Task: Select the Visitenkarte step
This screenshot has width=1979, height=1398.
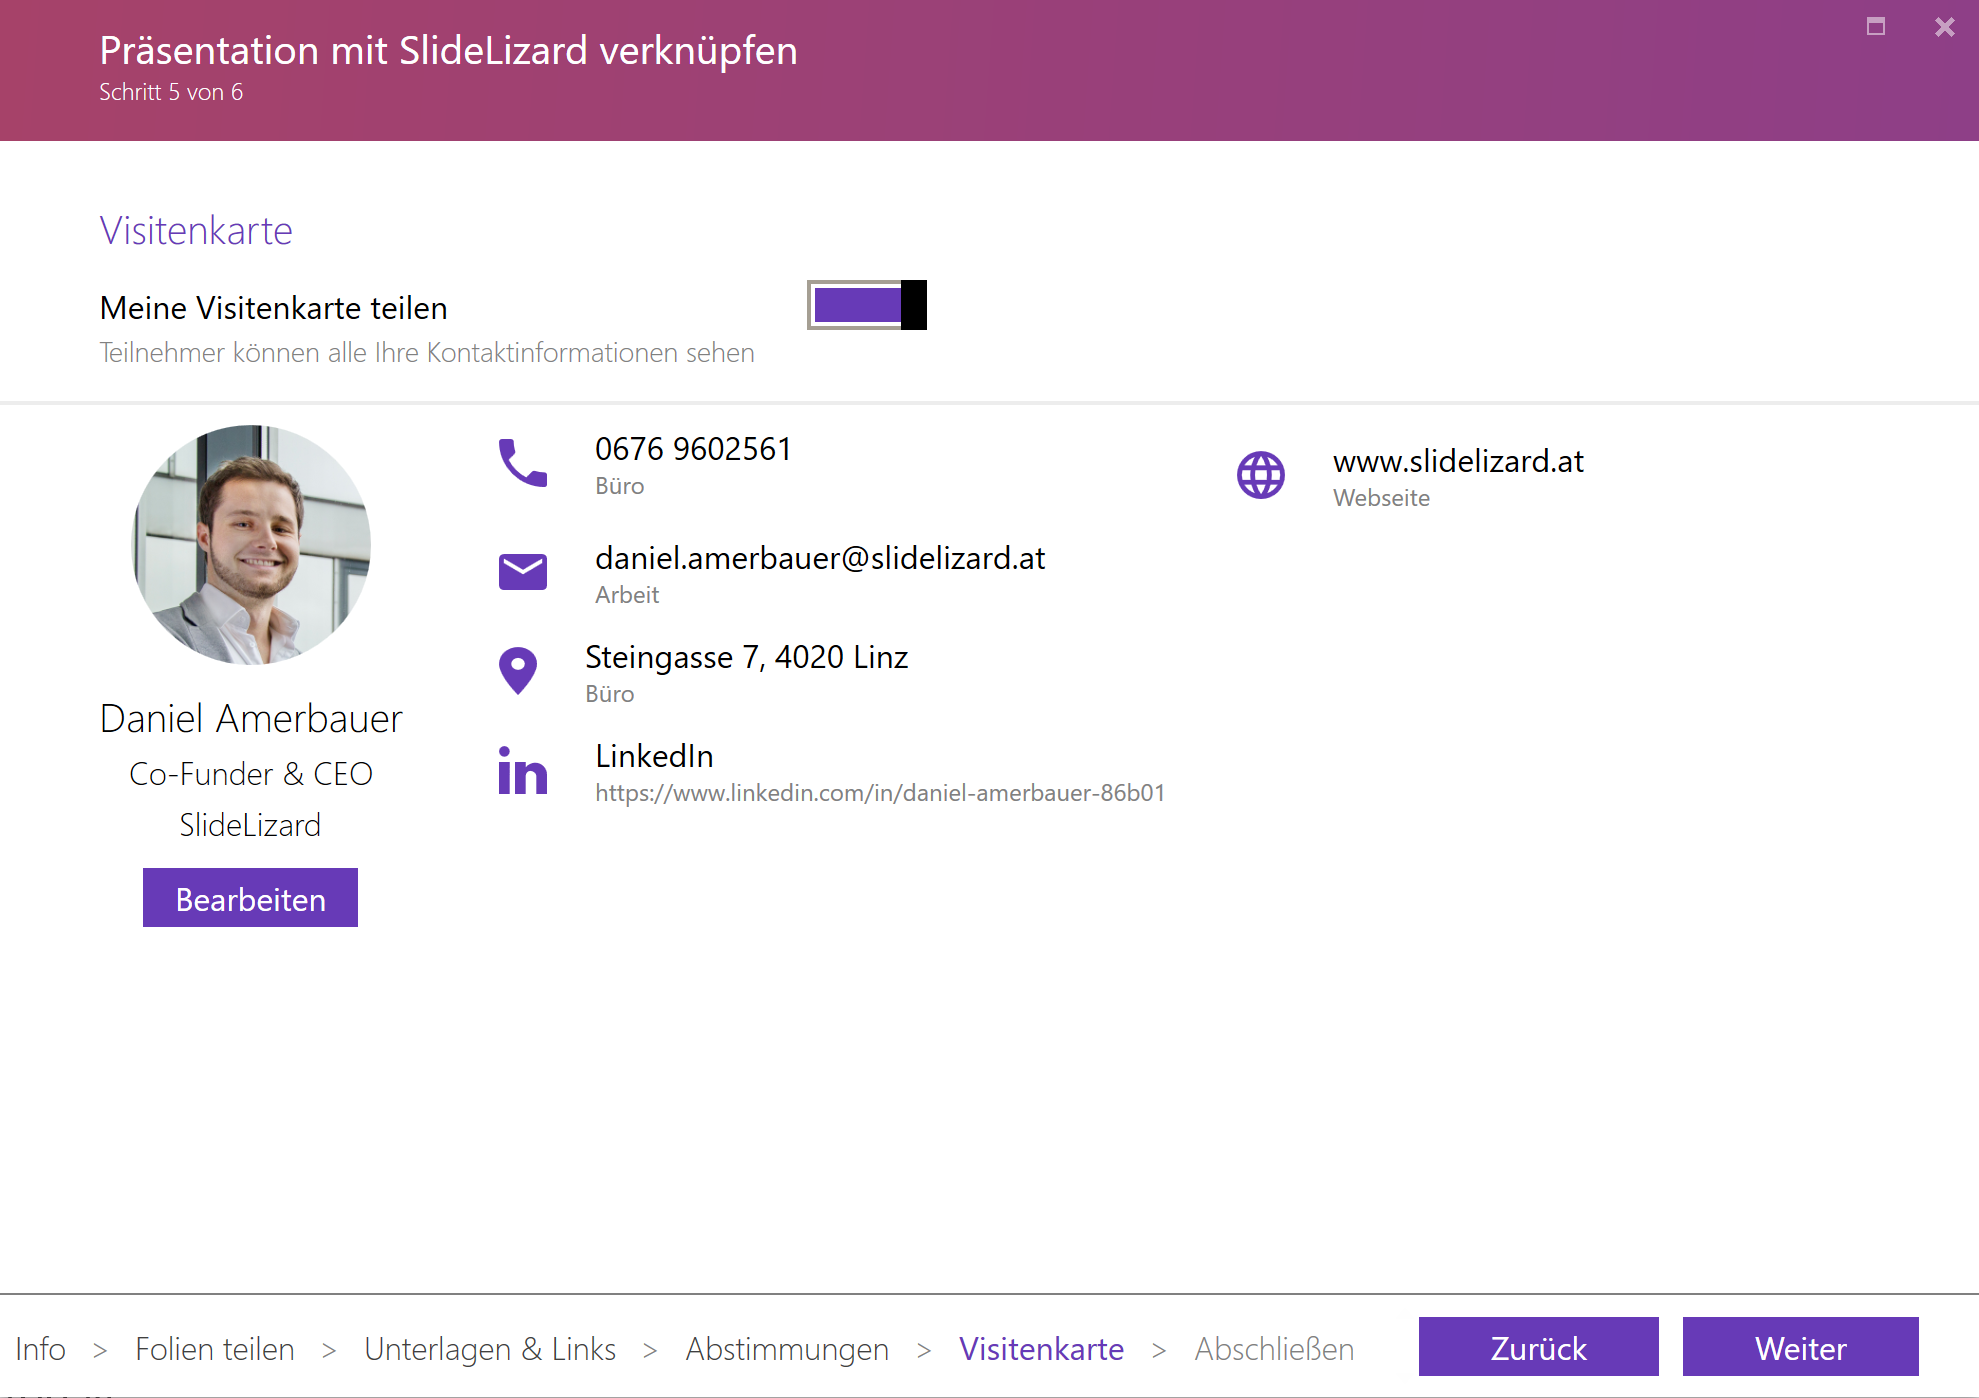Action: point(1042,1349)
